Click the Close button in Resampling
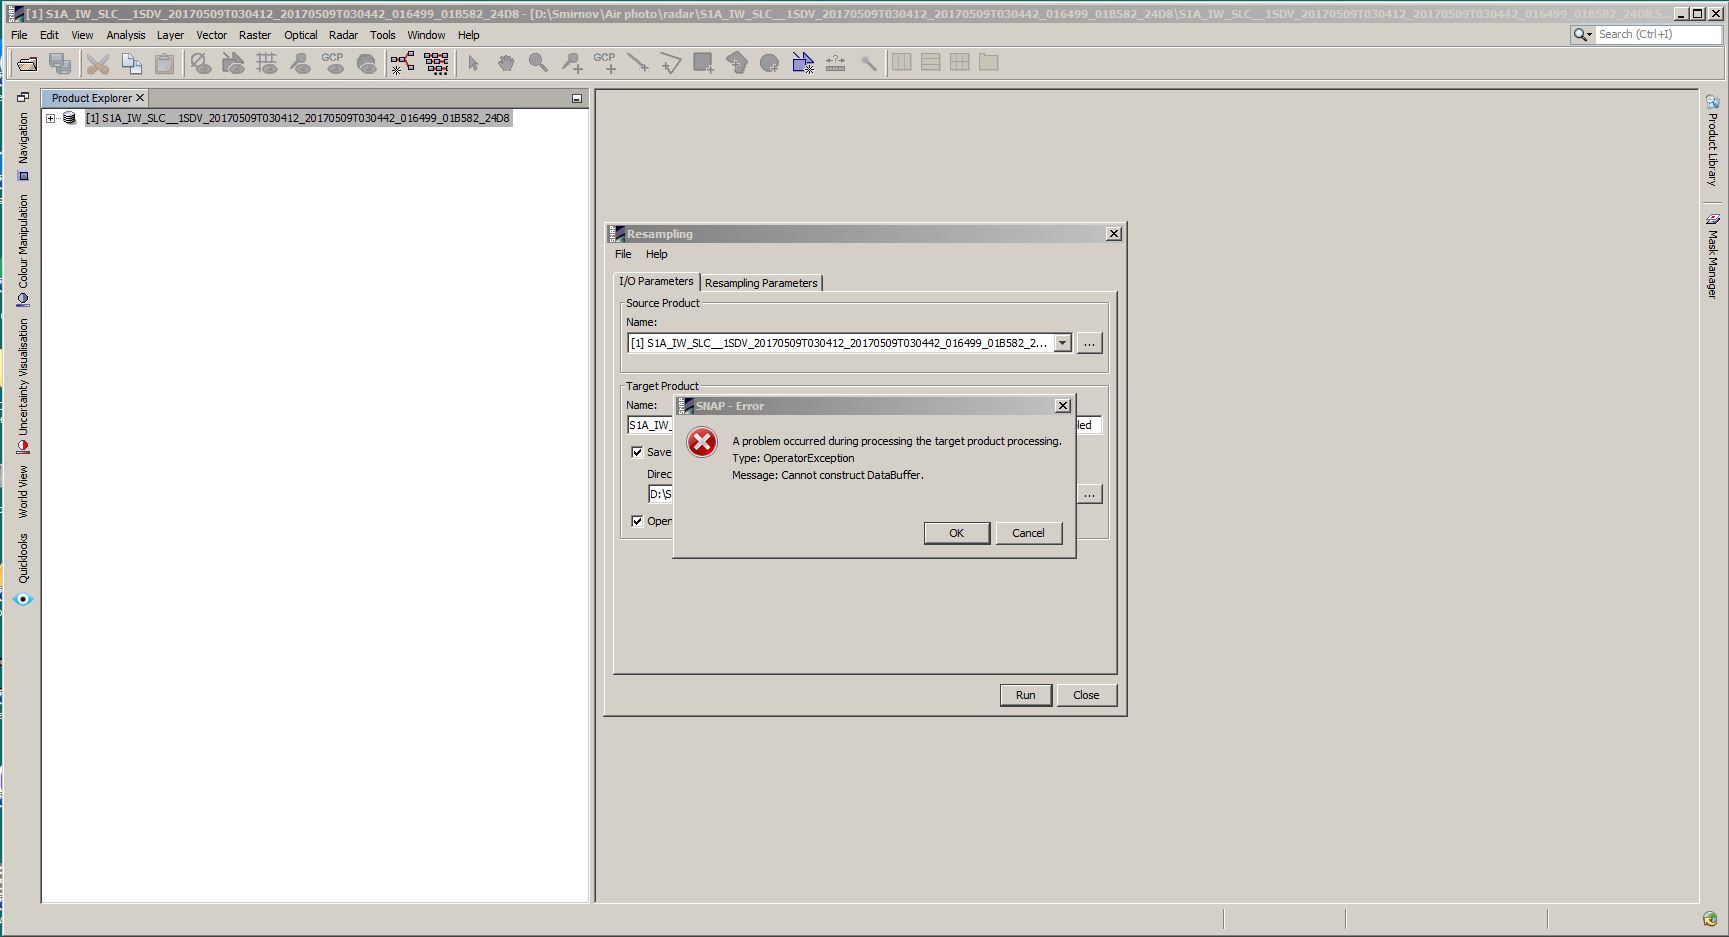1729x937 pixels. (1086, 695)
